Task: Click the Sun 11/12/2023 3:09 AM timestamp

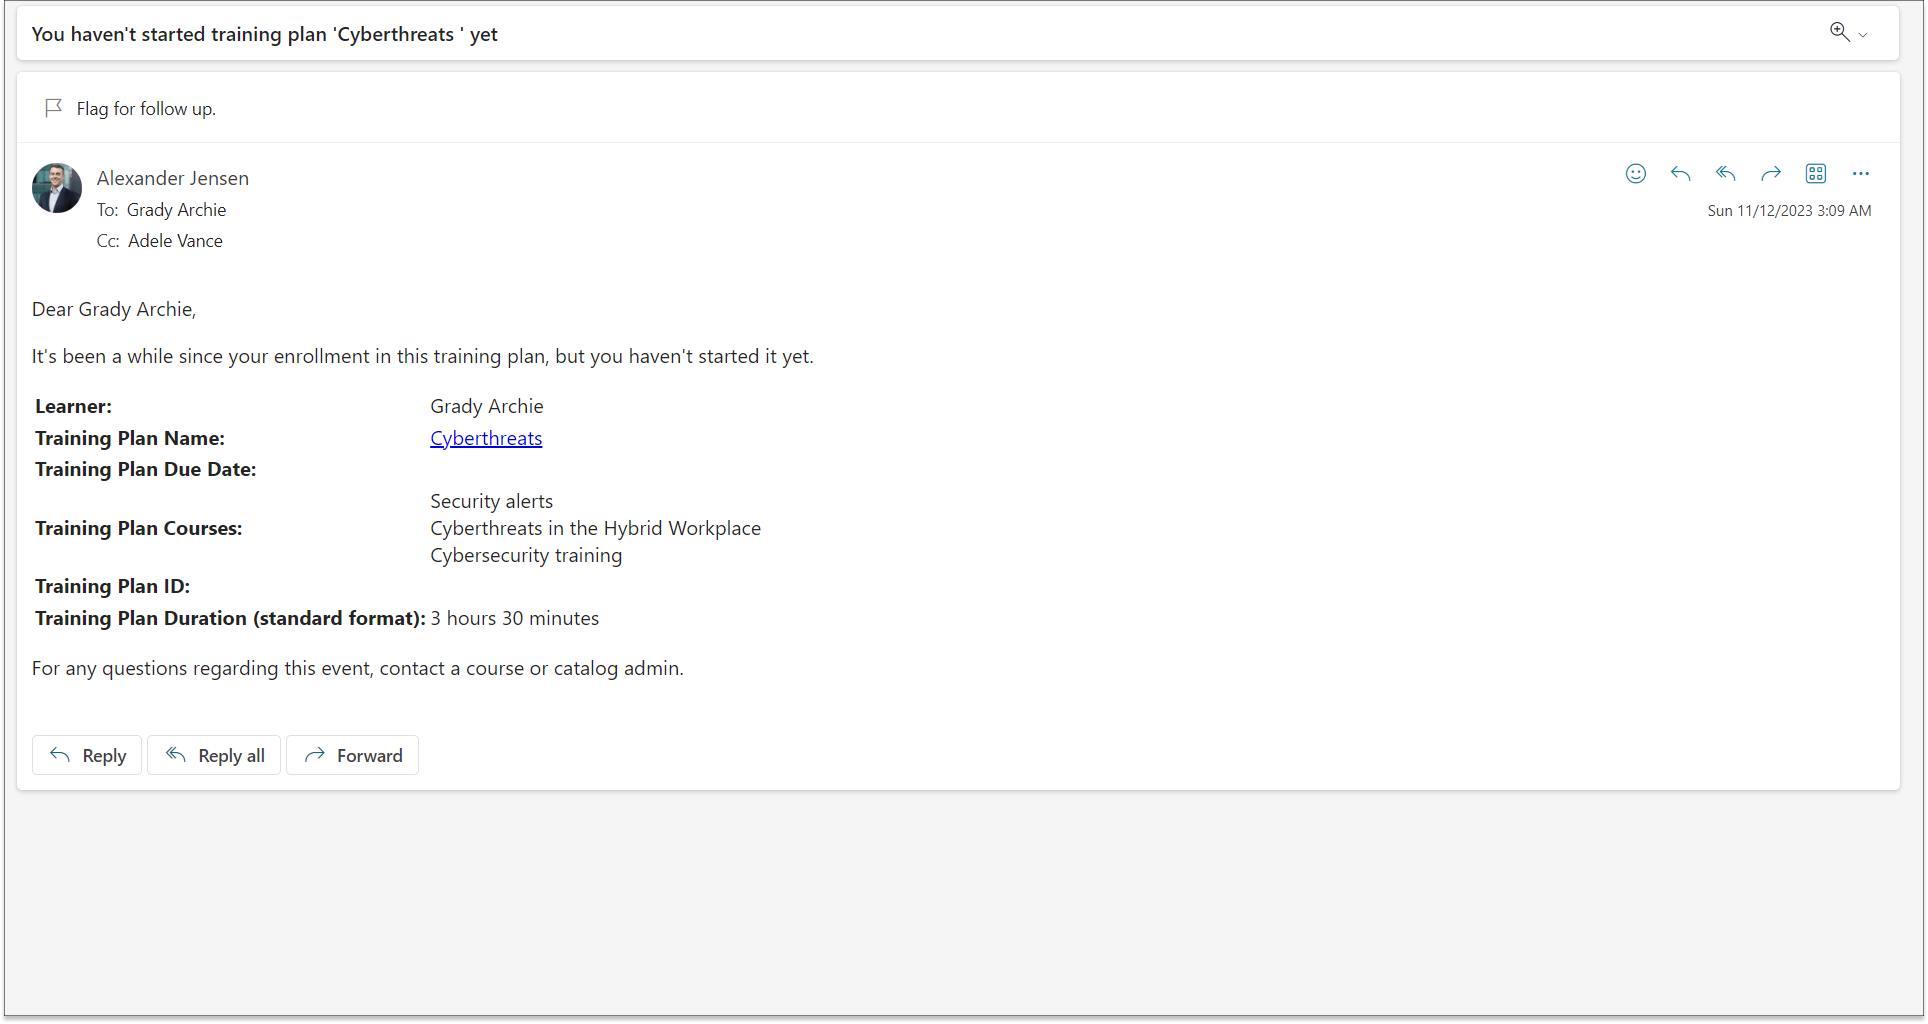Action: click(x=1789, y=211)
